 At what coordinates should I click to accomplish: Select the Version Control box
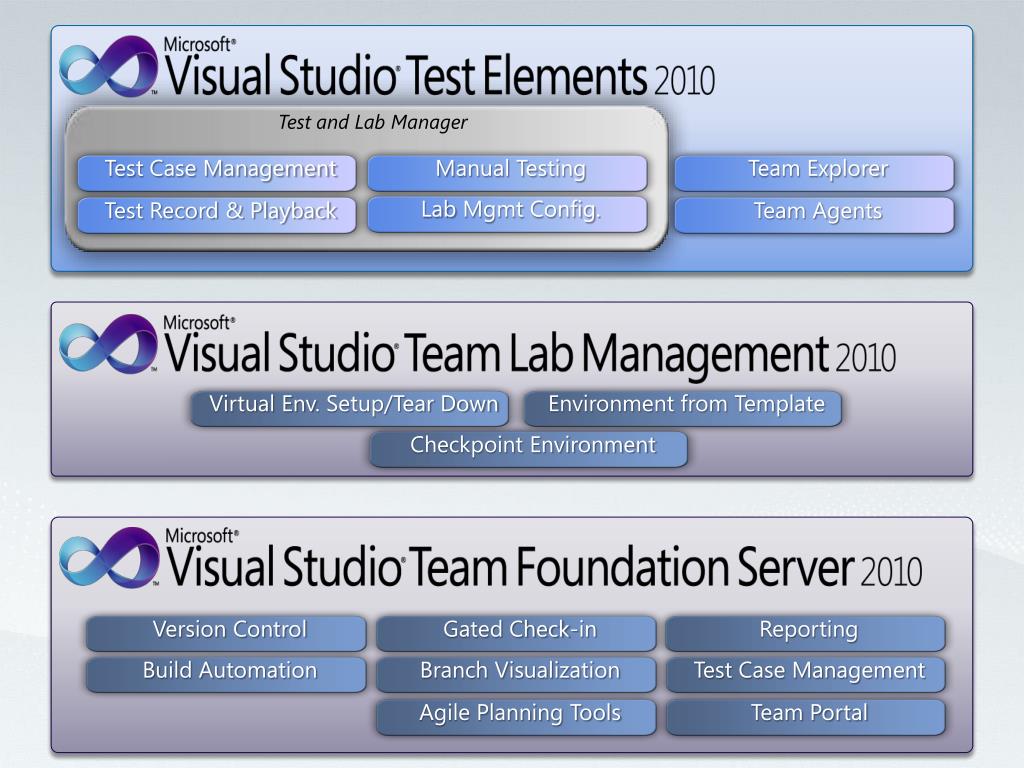tap(226, 632)
